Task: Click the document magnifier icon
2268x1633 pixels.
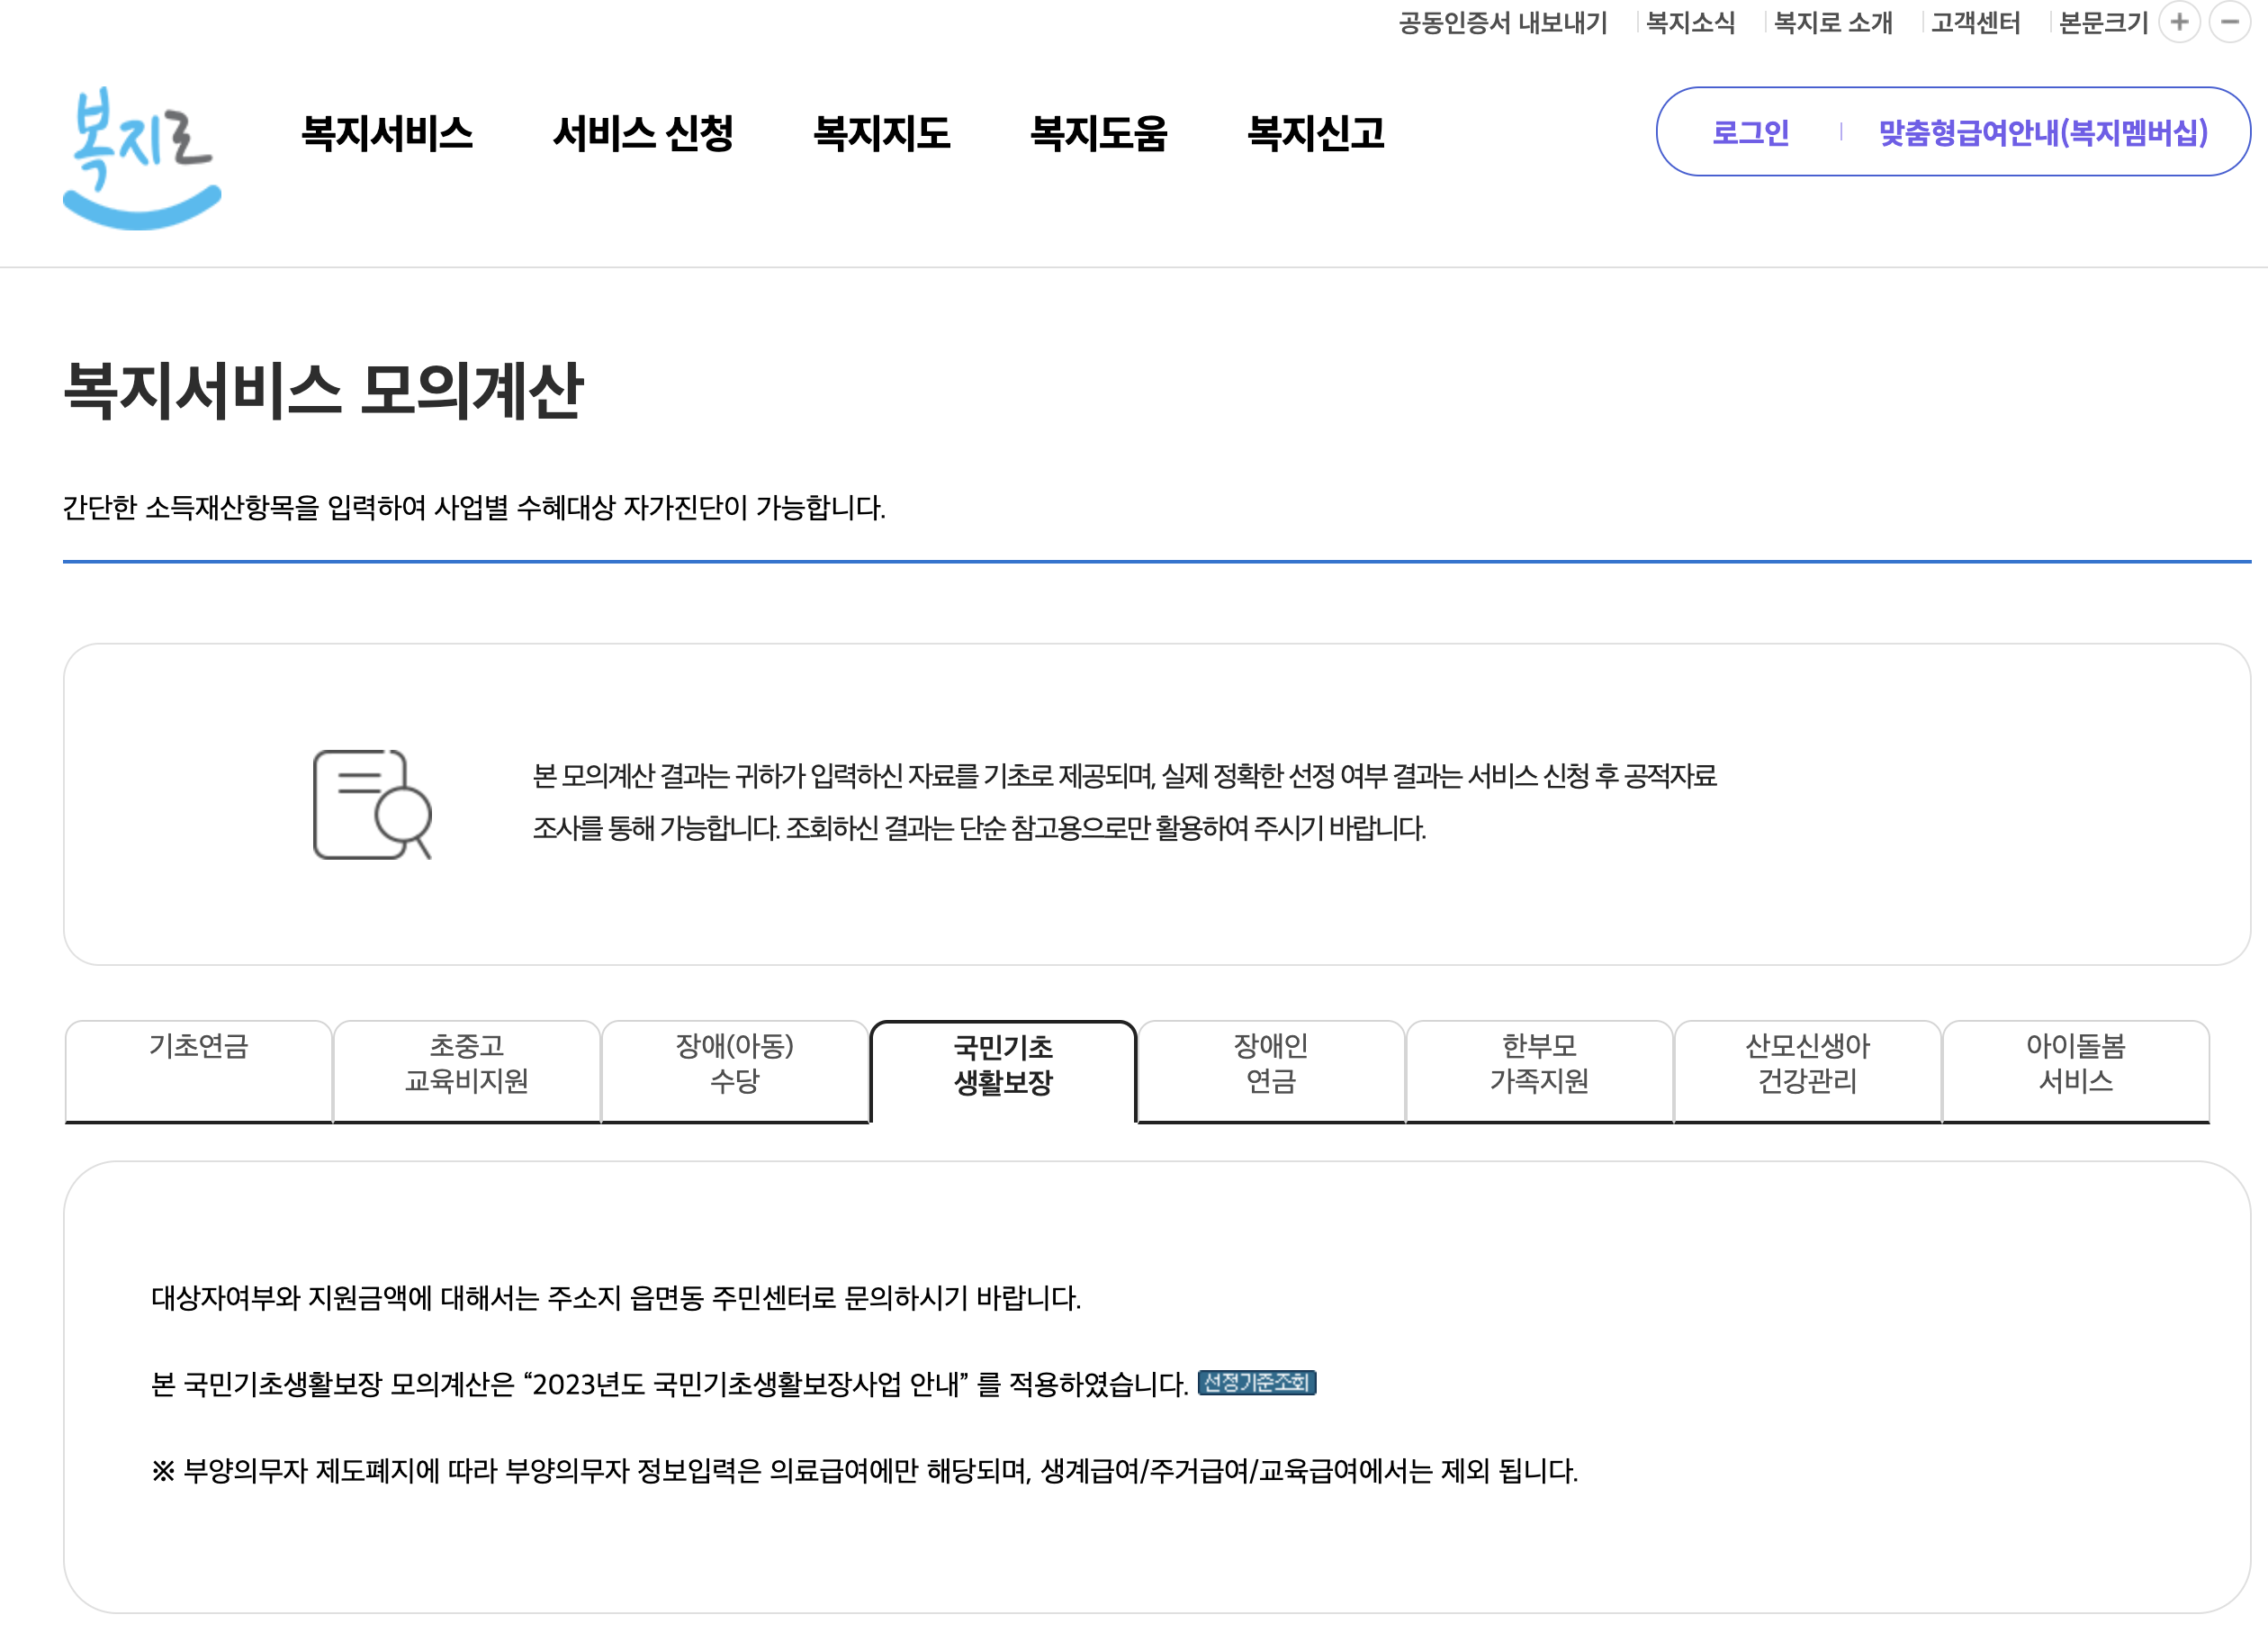Action: pos(371,804)
